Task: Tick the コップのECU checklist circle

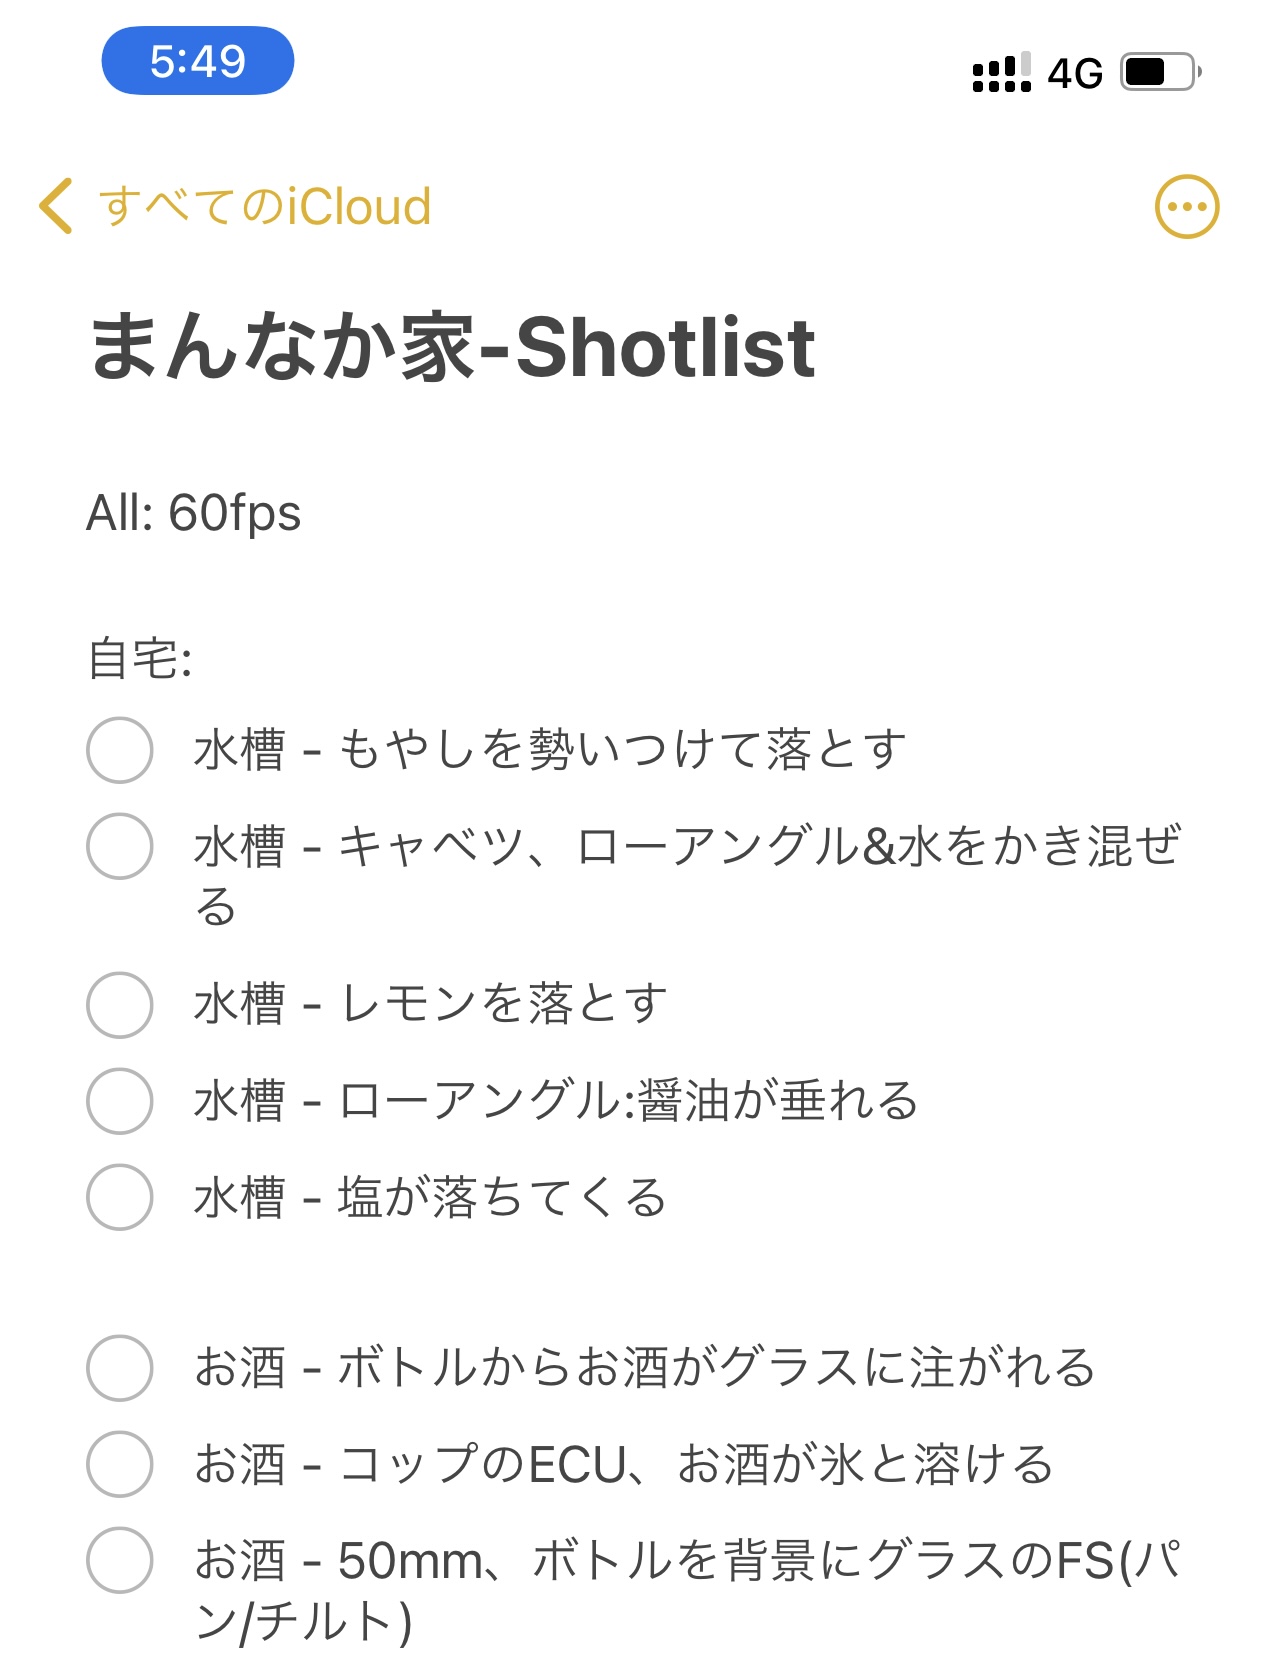Action: [x=120, y=1463]
